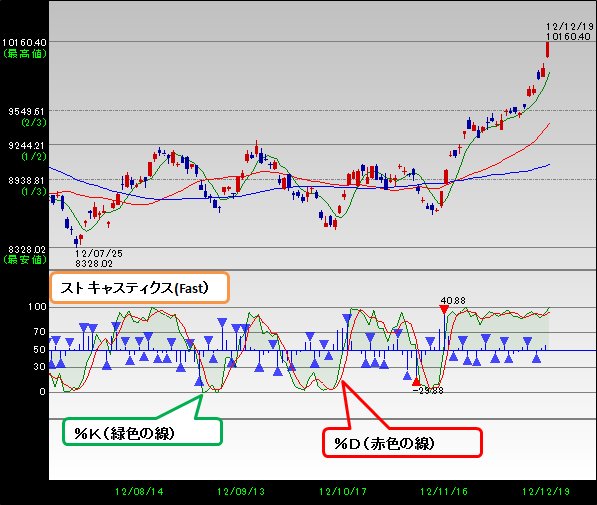The width and height of the screenshot is (597, 505).
Task: Click the 12/12/19 date axis label
Action: (x=546, y=492)
